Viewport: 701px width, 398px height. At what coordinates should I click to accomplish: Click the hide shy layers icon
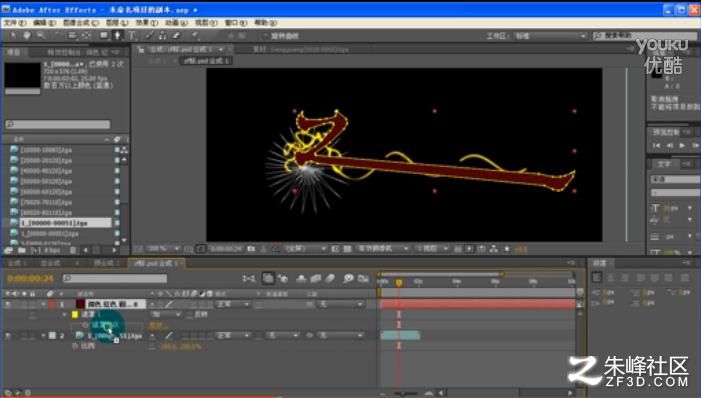[301, 279]
